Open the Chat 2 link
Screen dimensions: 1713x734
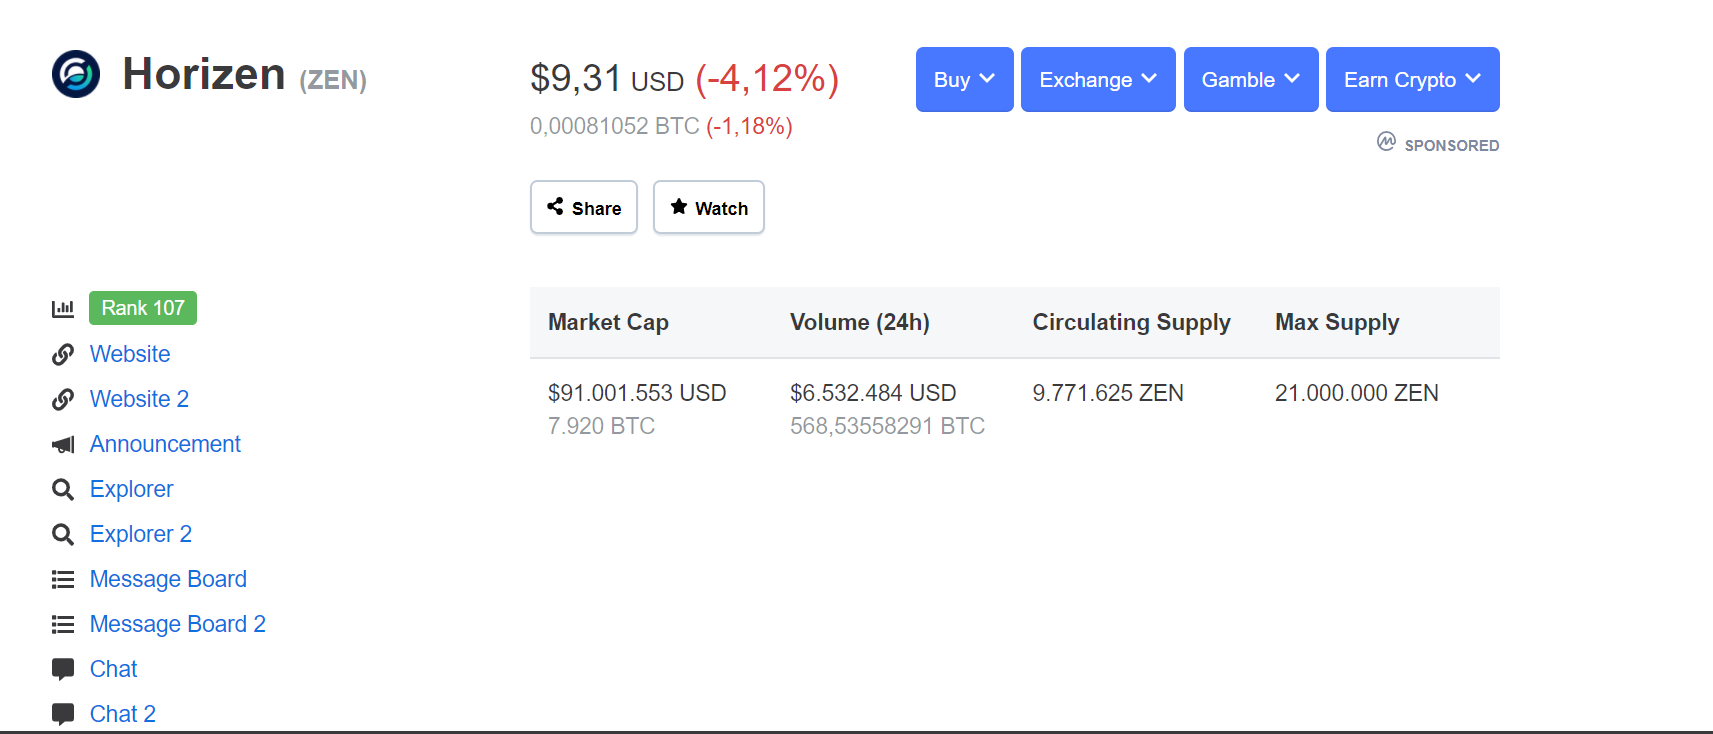click(123, 714)
